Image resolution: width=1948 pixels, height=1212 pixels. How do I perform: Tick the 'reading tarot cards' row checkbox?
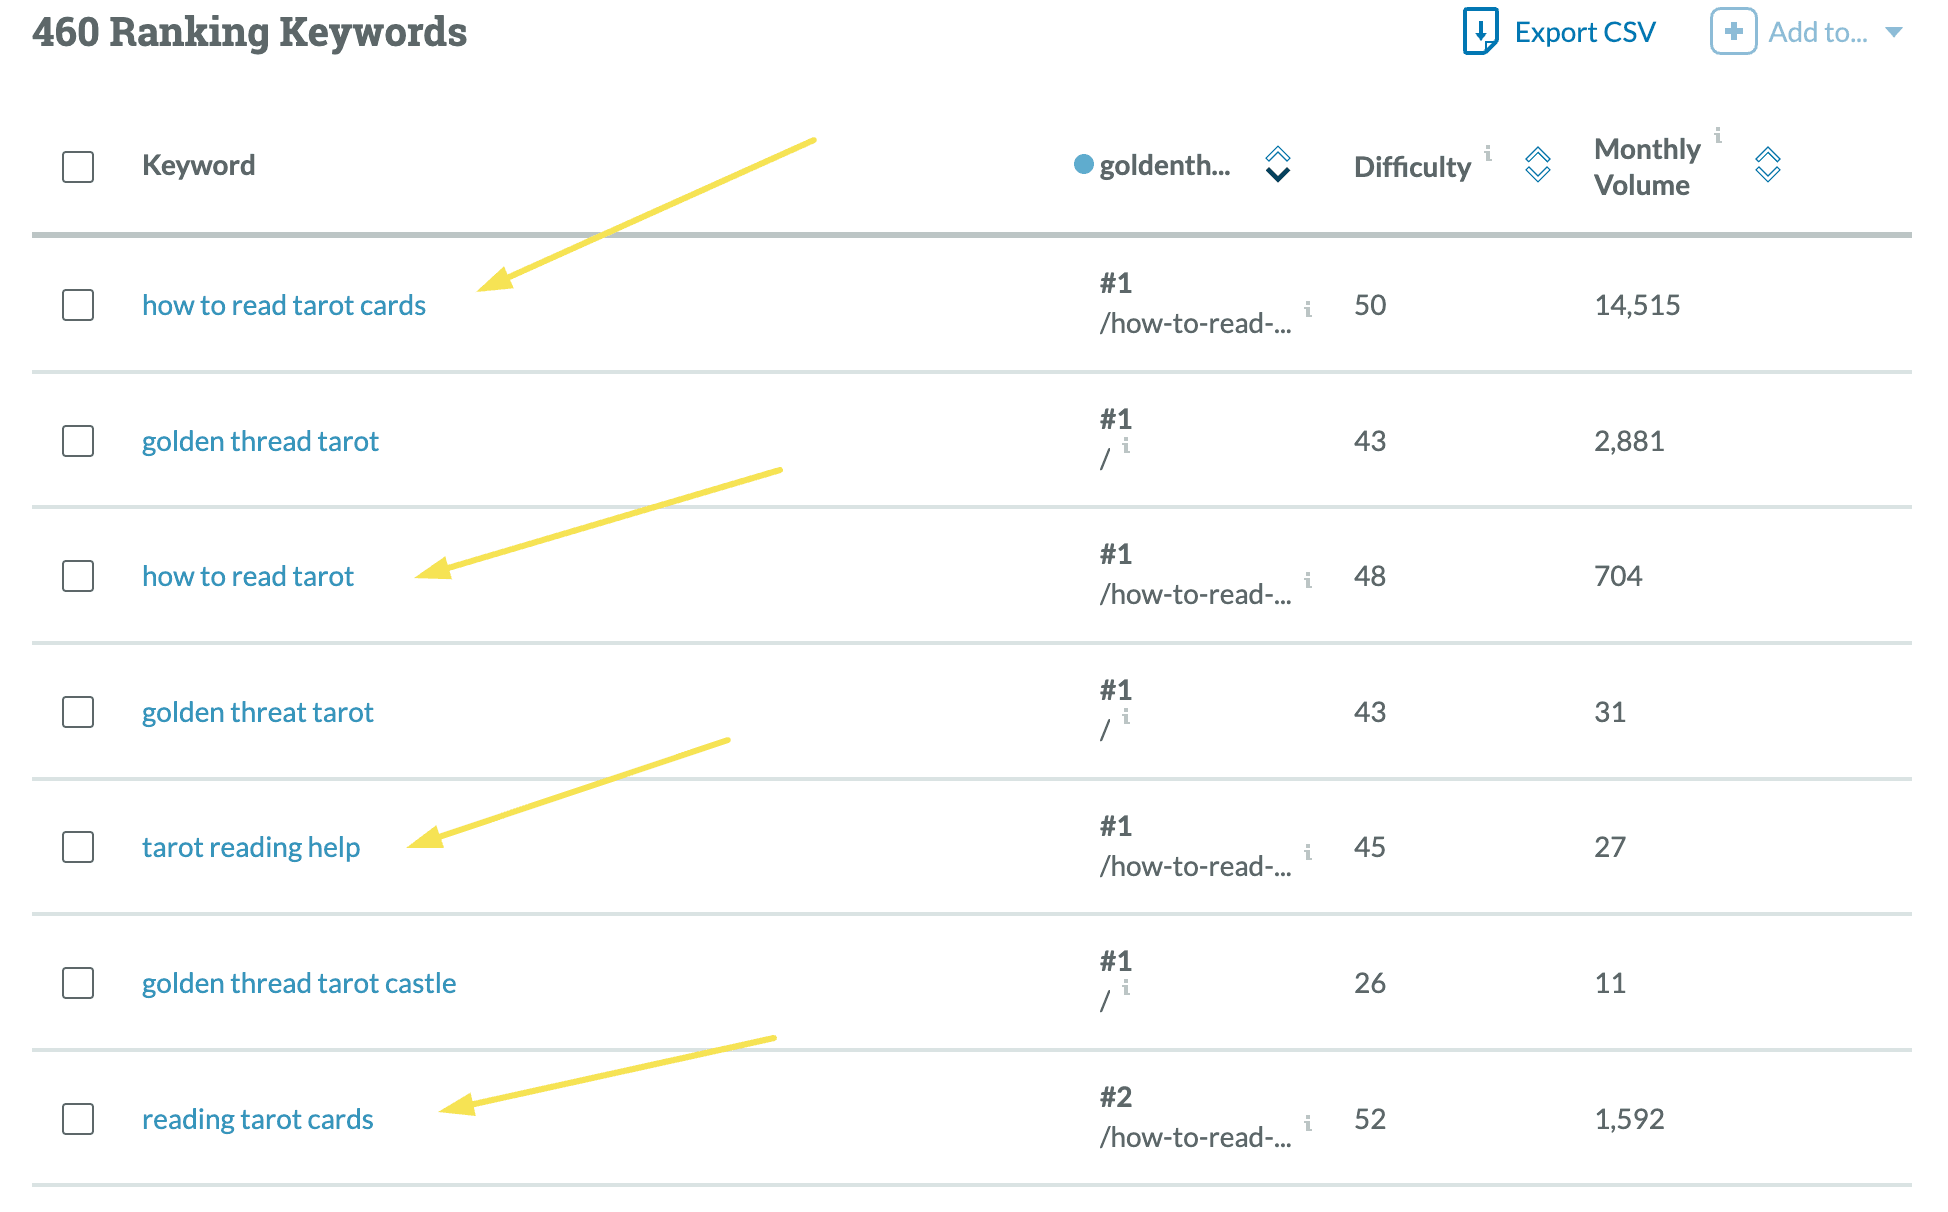[78, 1119]
